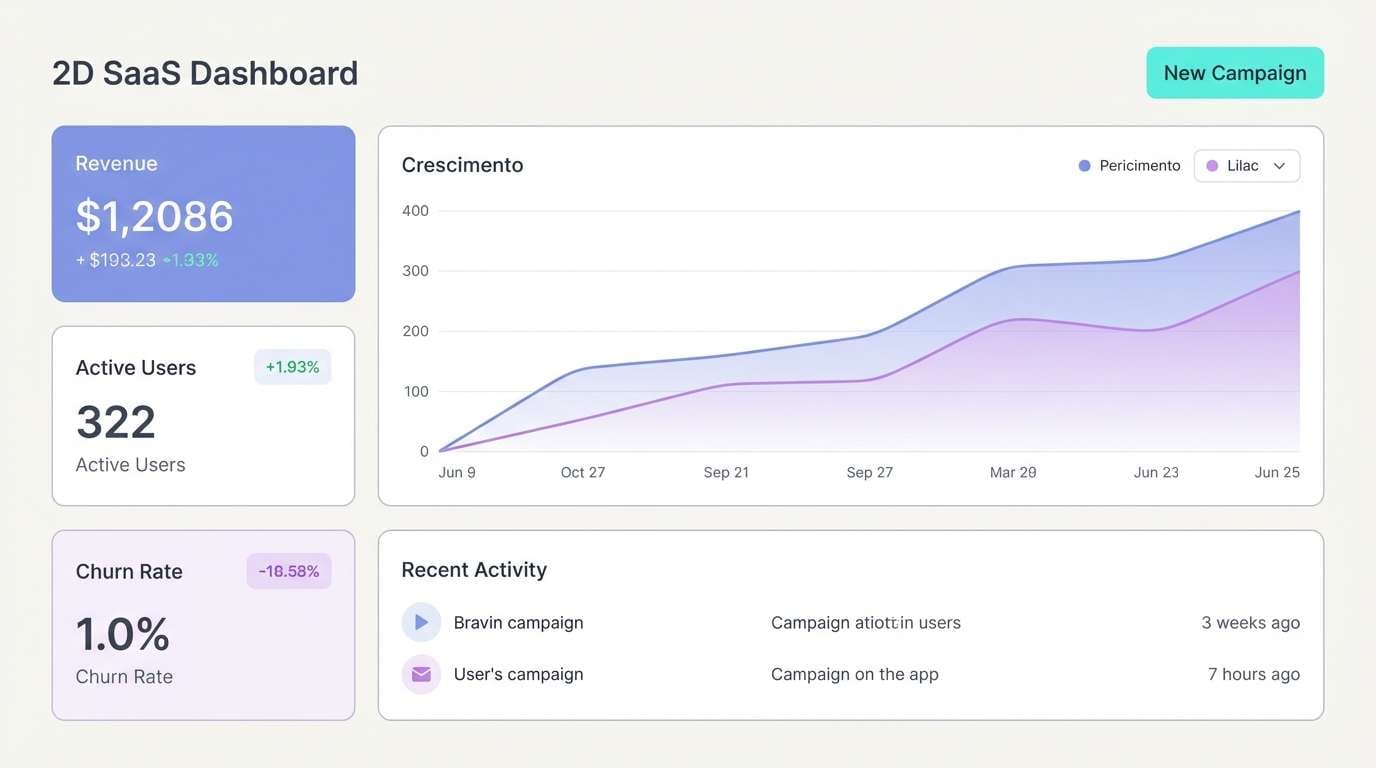Click the Revenue card
Viewport: 1376px width, 768px height.
(203, 213)
